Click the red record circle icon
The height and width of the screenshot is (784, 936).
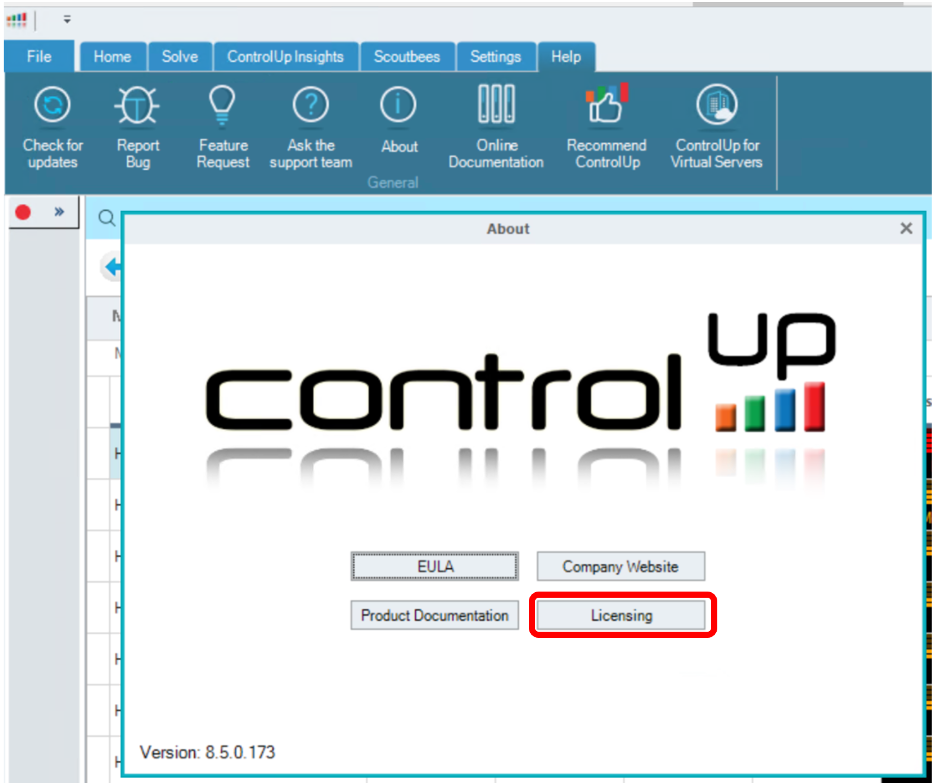(x=23, y=212)
